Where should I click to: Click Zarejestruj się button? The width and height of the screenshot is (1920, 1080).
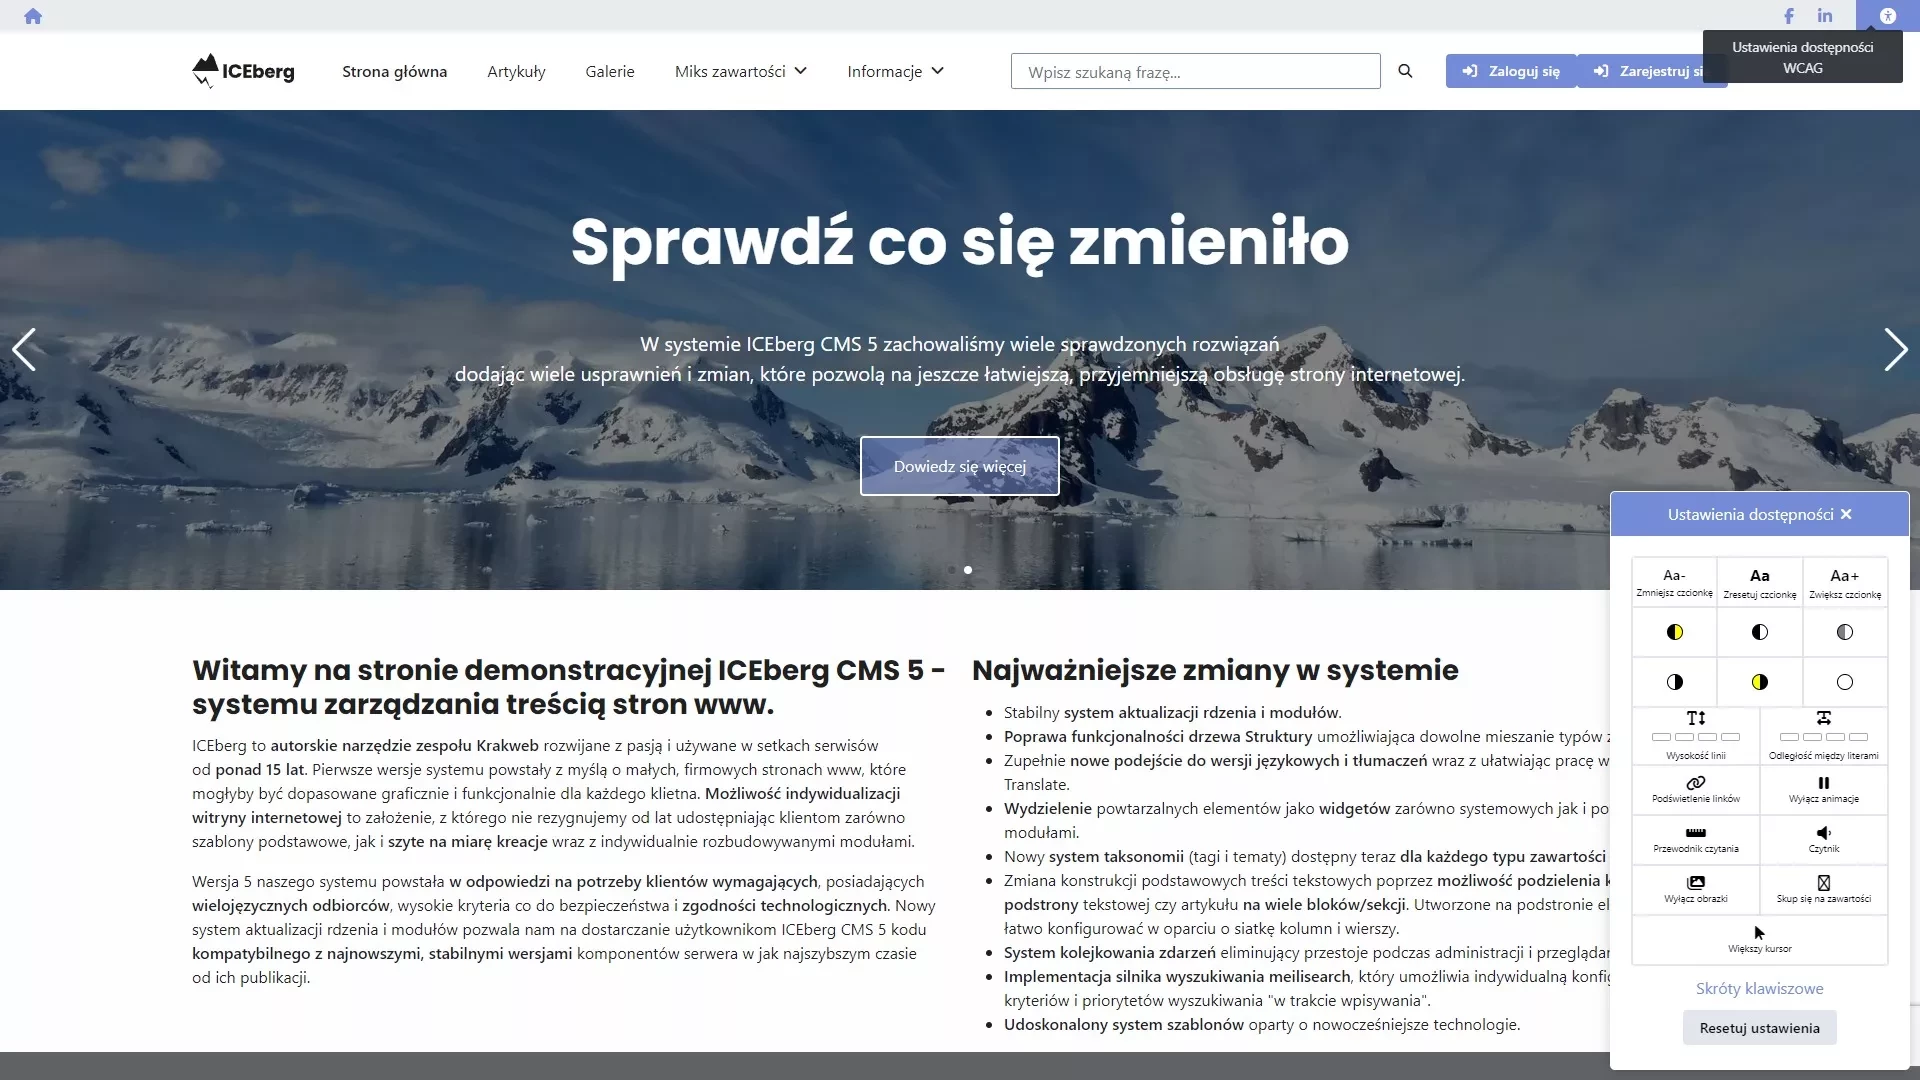tap(1652, 71)
